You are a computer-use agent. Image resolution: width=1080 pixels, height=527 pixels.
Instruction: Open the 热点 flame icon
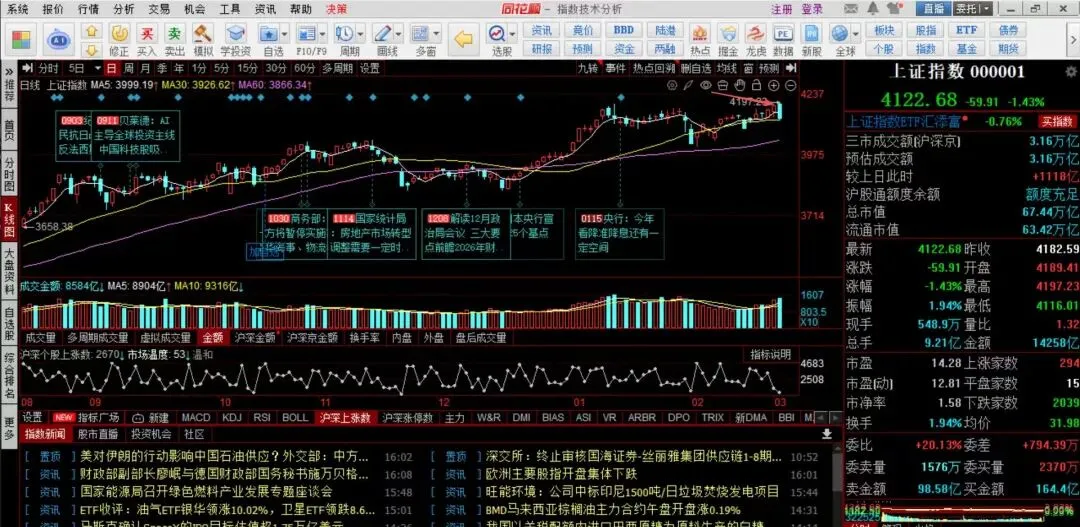pos(700,33)
